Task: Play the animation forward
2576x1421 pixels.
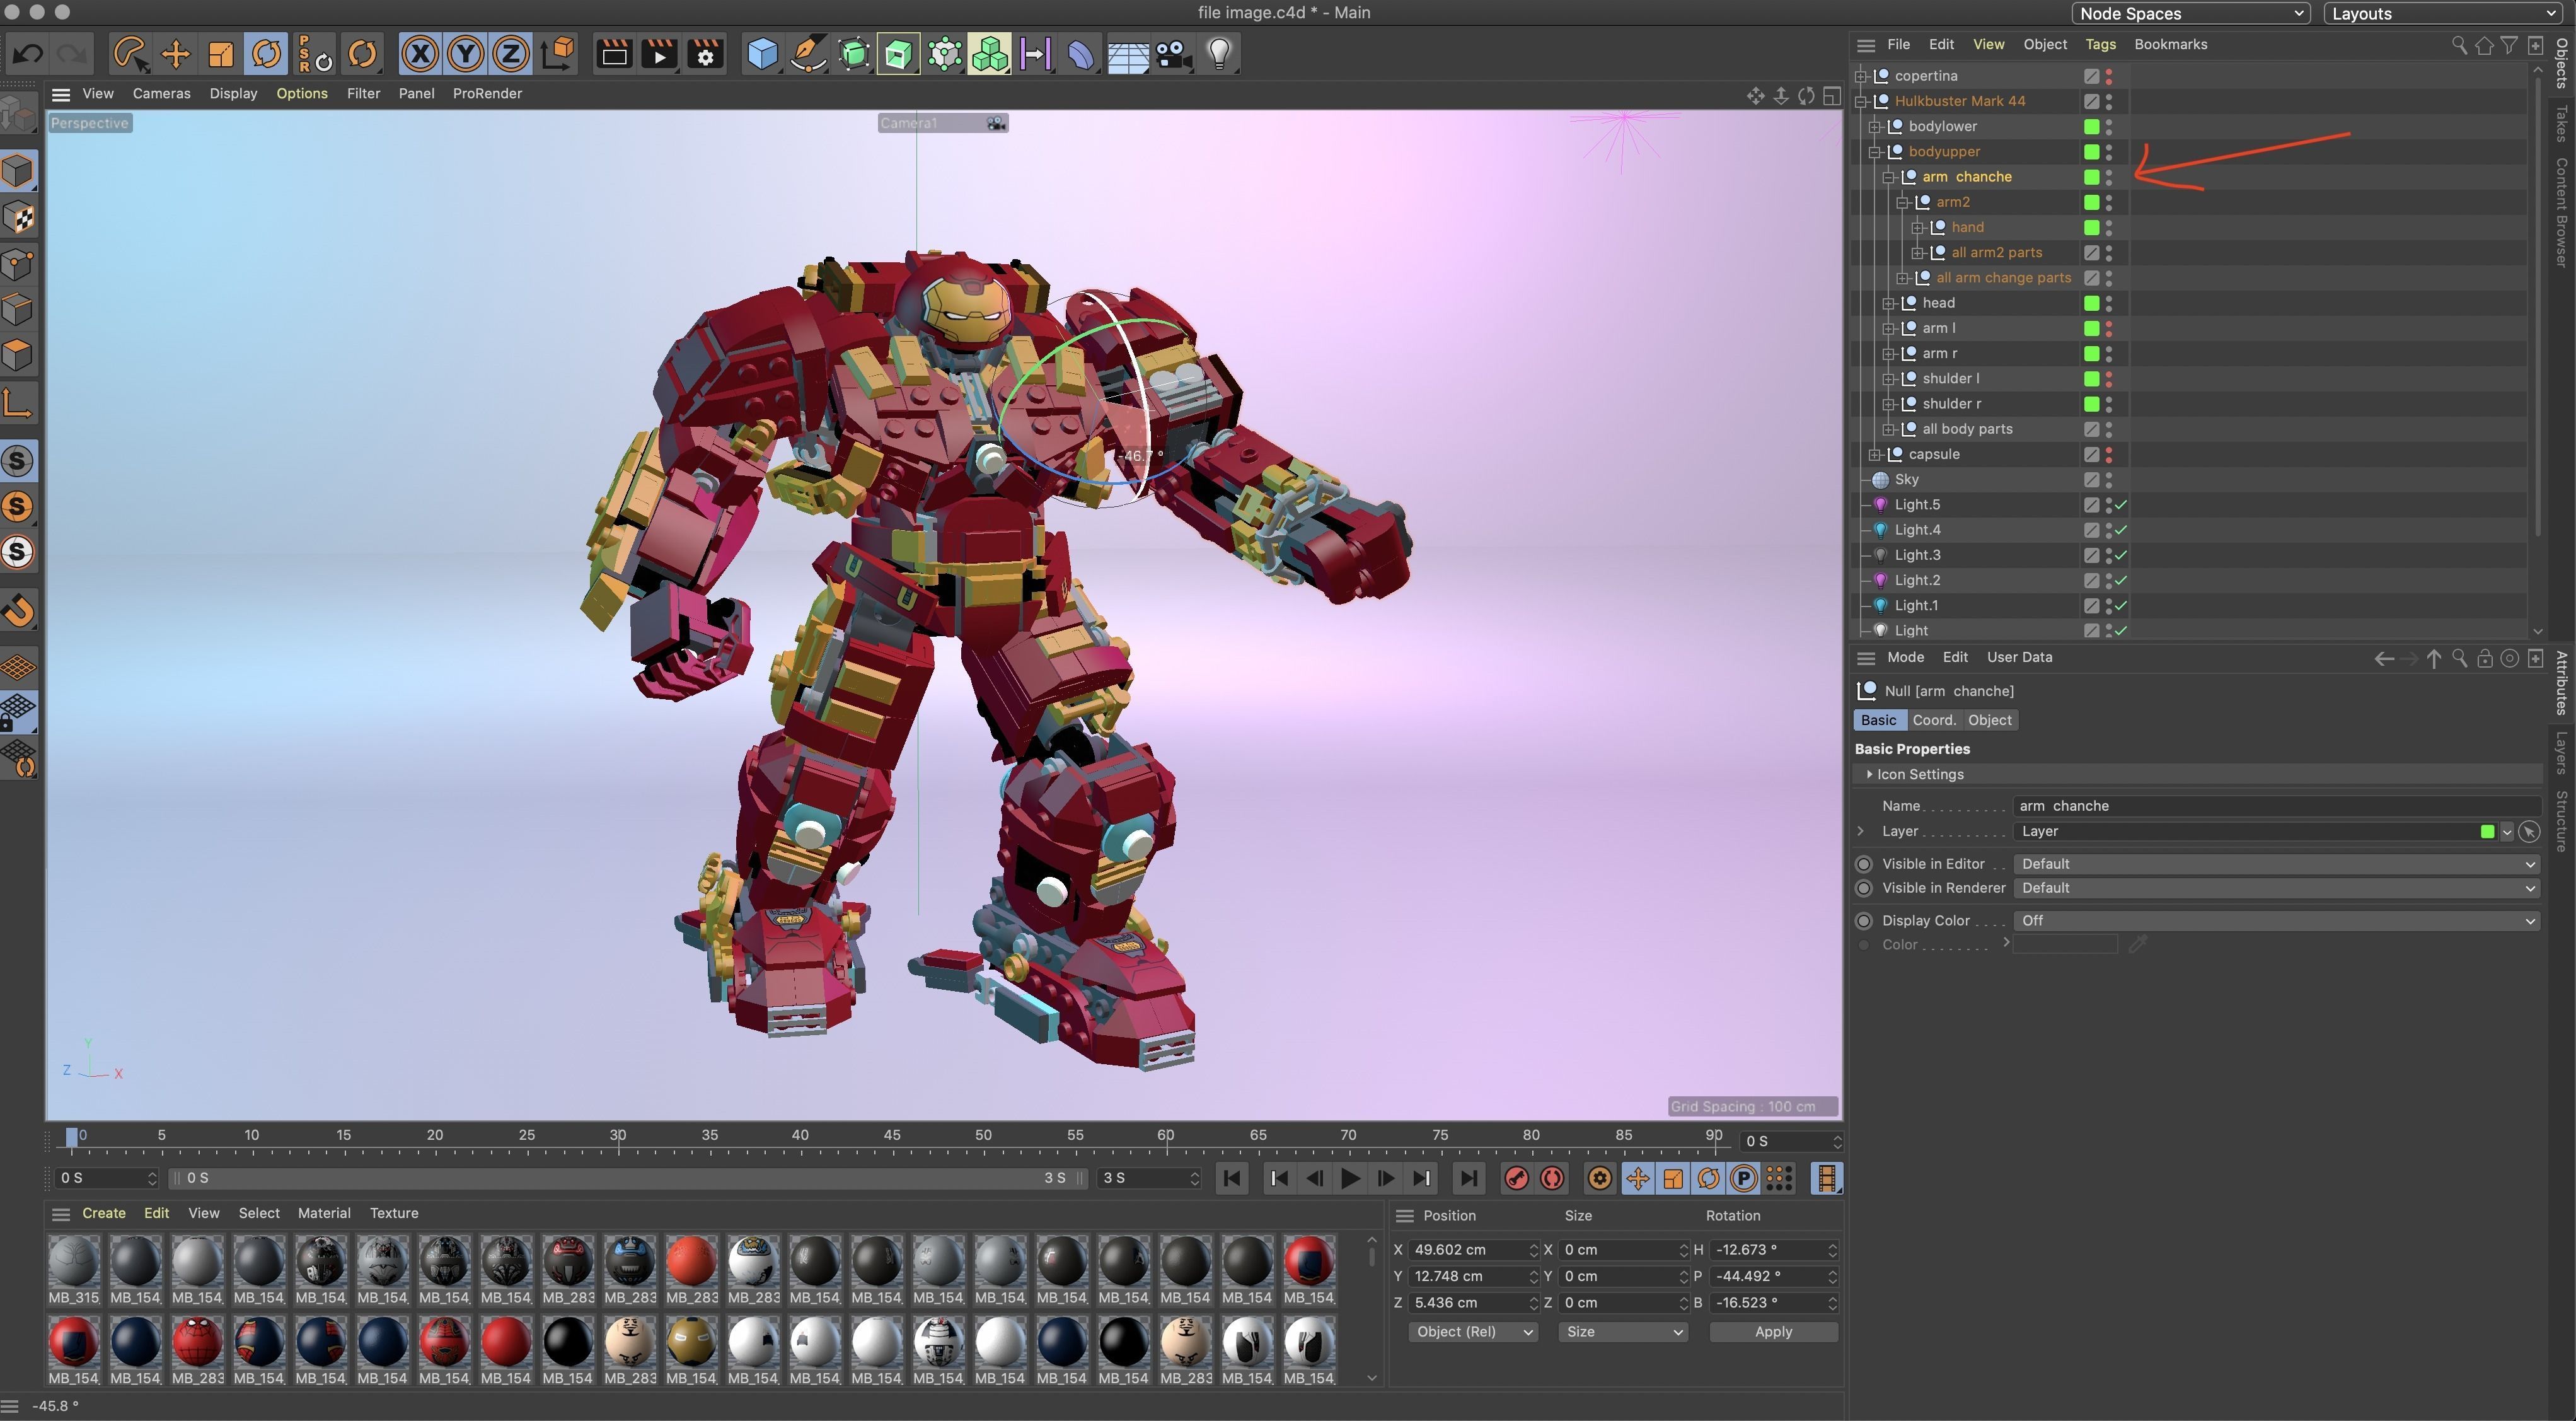Action: point(1350,1178)
